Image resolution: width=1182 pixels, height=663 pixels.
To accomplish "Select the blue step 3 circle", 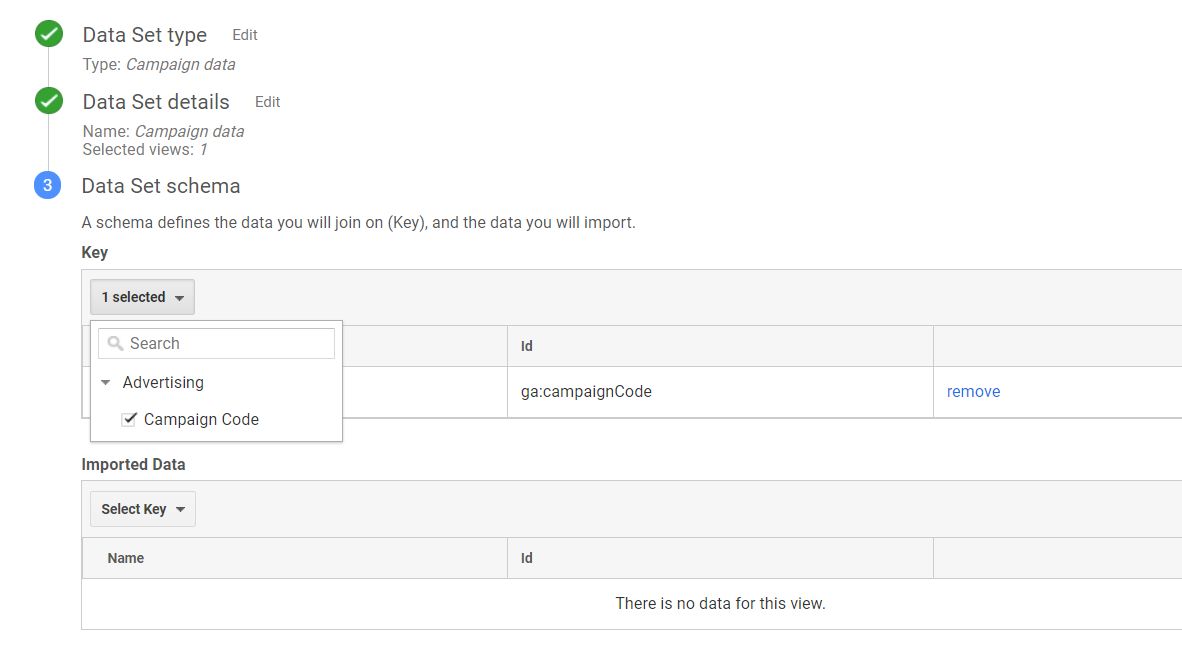I will [x=48, y=186].
